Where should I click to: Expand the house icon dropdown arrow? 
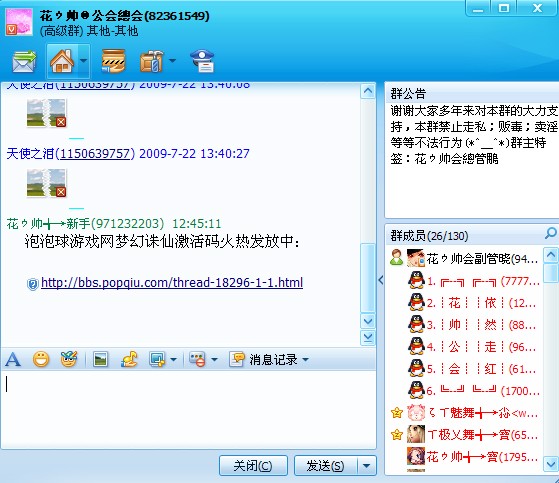[83, 61]
